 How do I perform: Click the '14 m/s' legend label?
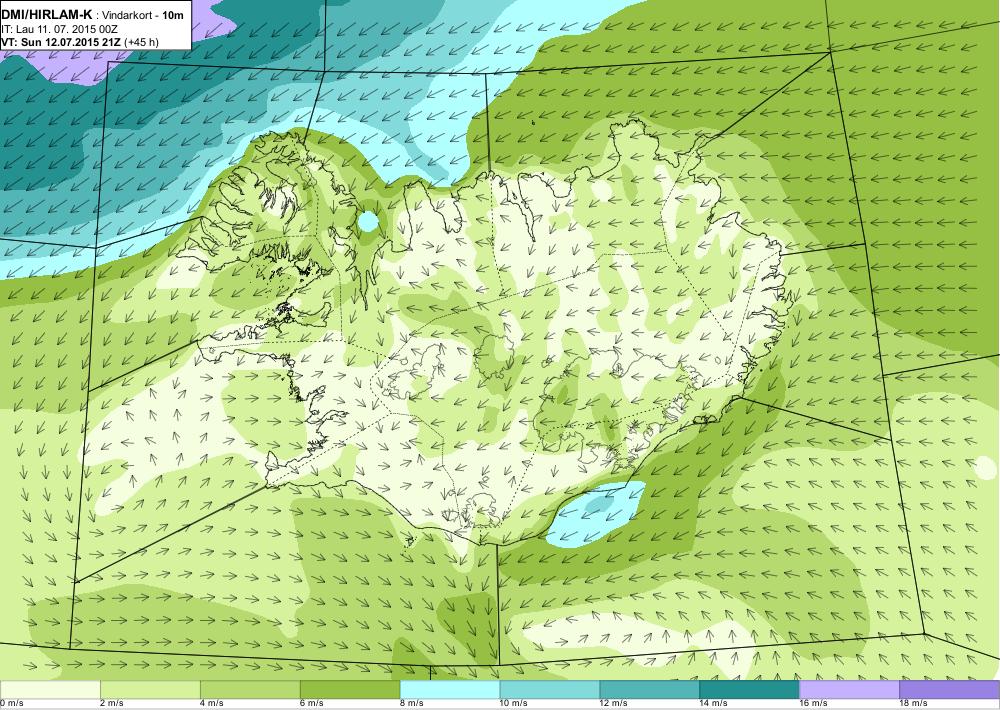click(x=714, y=704)
